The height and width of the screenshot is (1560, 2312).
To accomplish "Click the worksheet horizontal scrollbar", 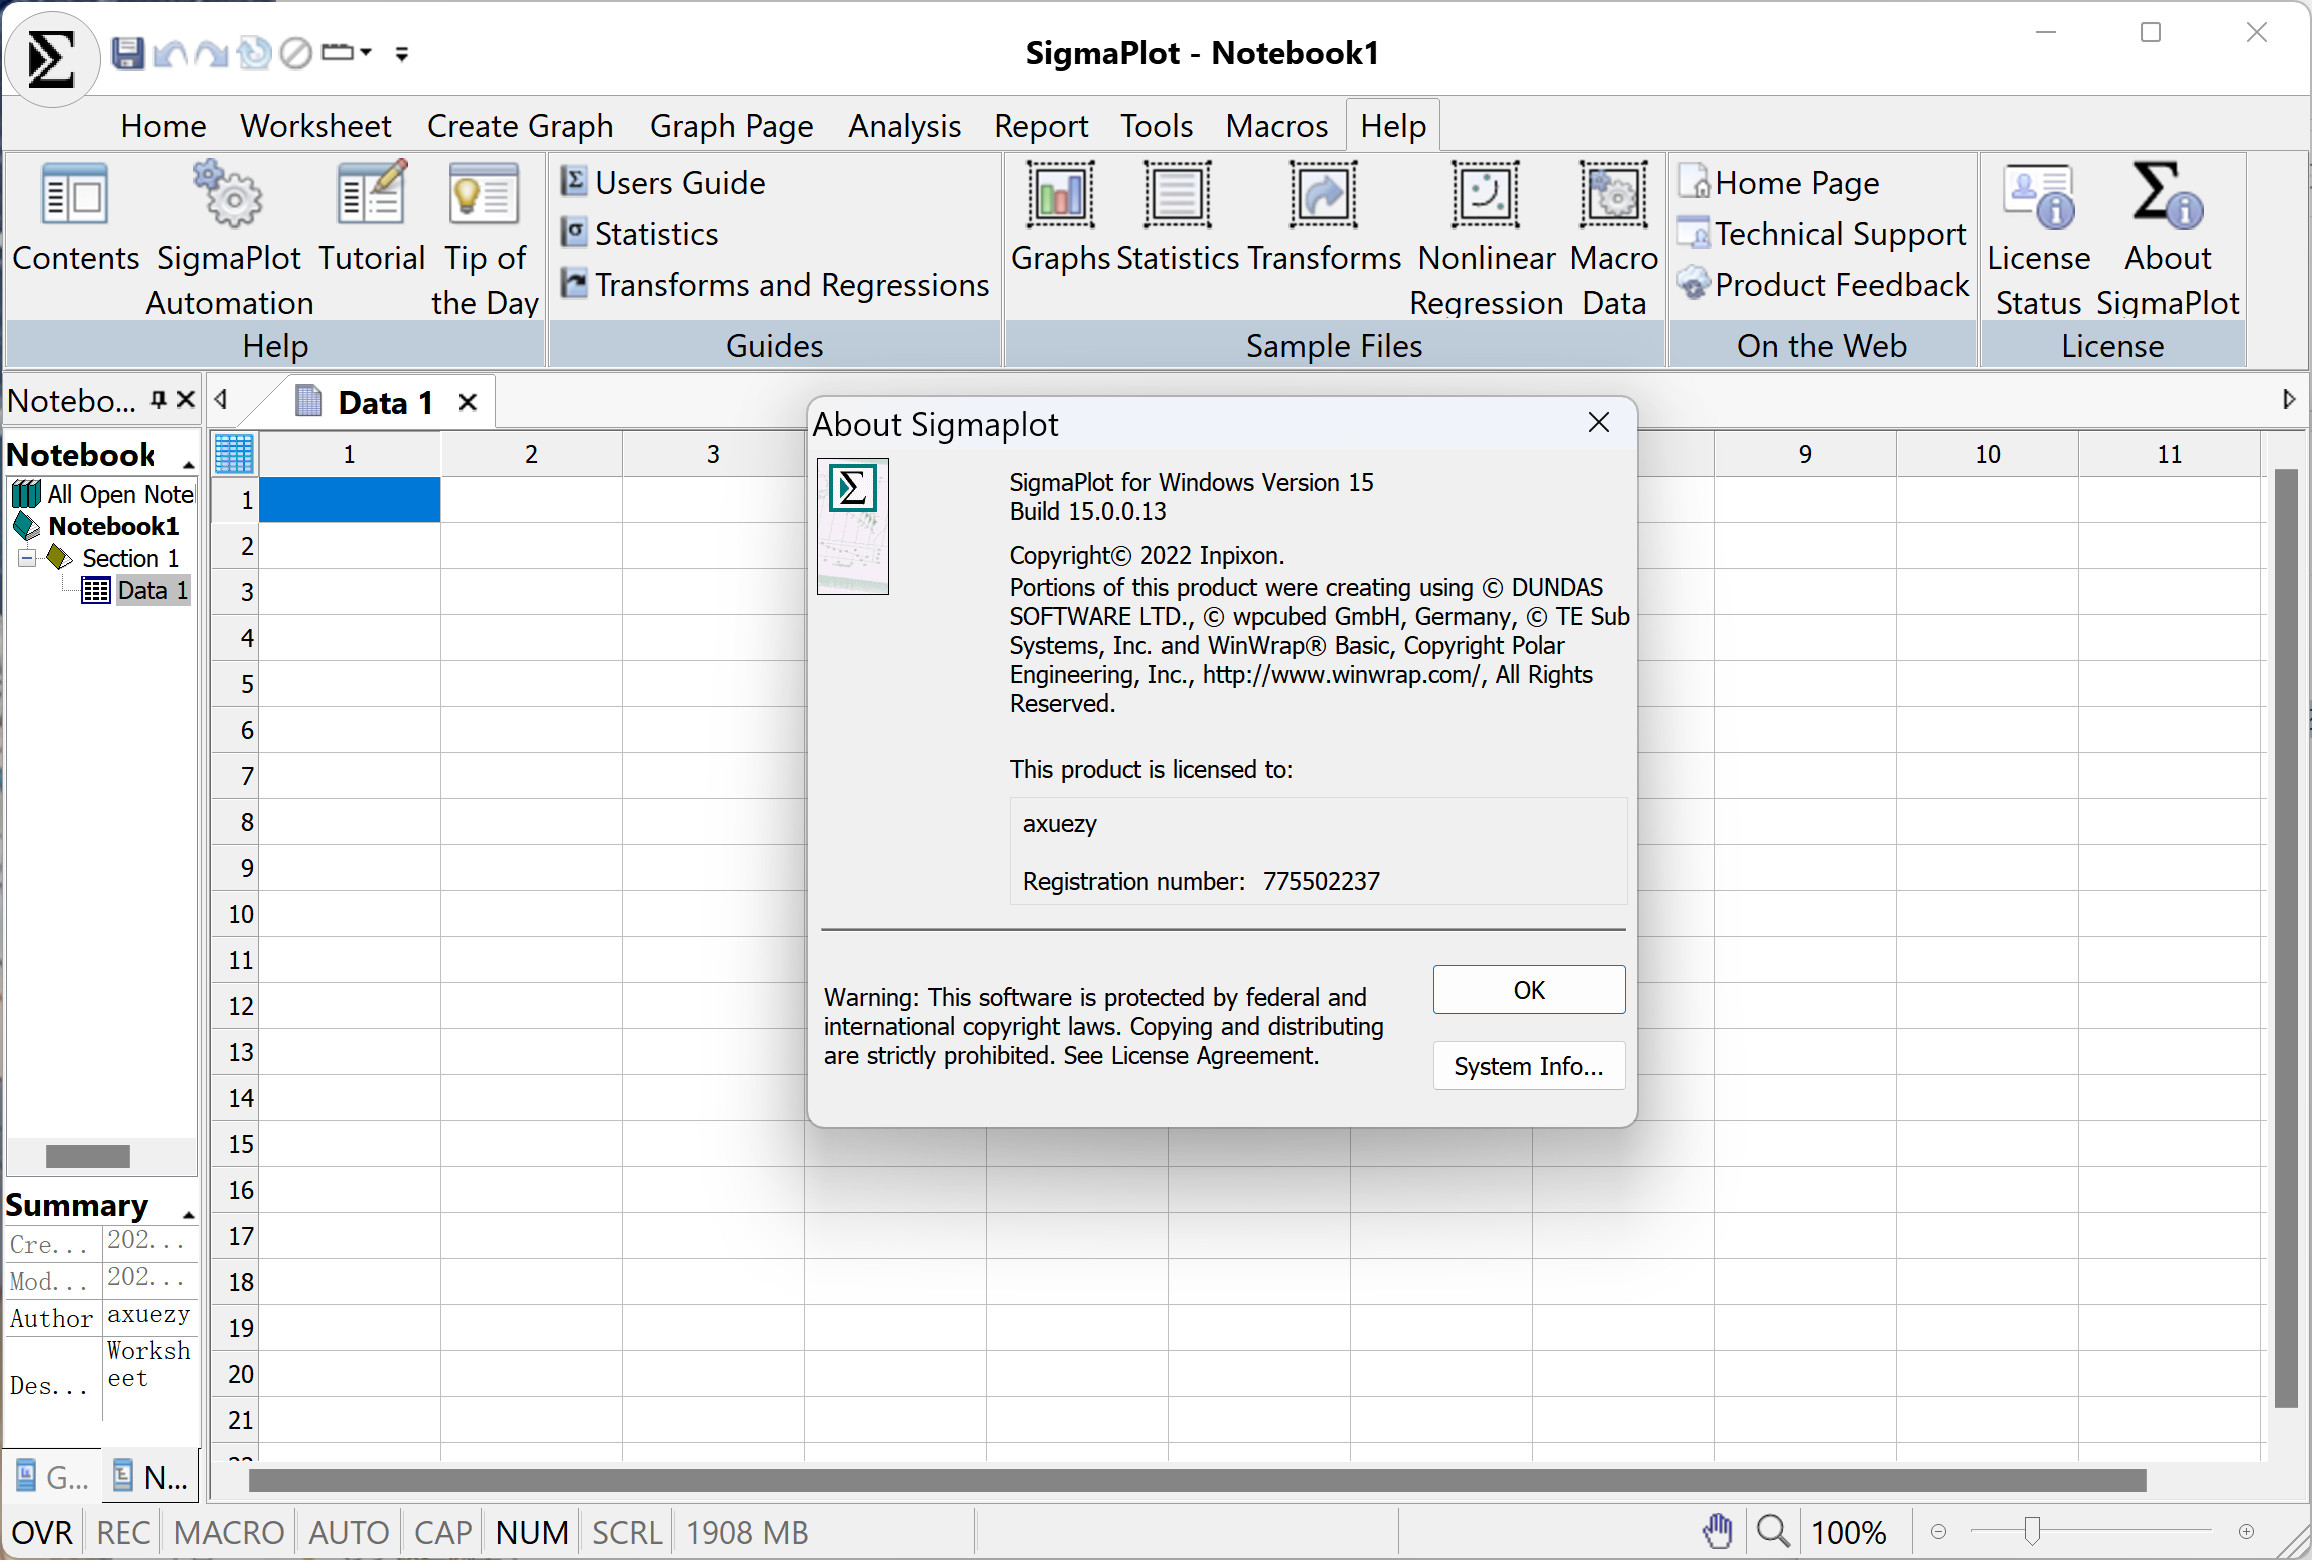I will (x=1197, y=1480).
